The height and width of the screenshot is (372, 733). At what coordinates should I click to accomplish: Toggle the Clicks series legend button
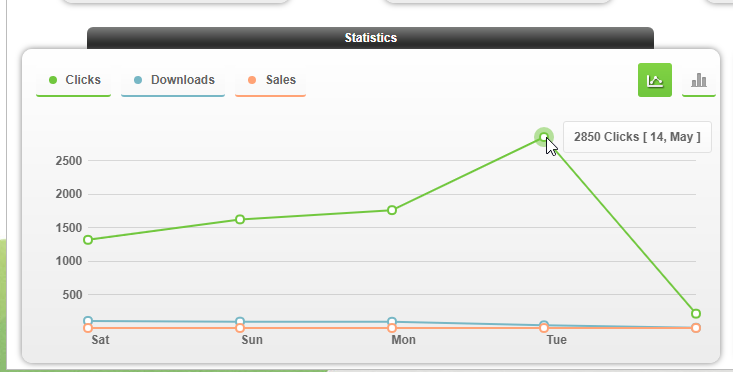coord(73,80)
